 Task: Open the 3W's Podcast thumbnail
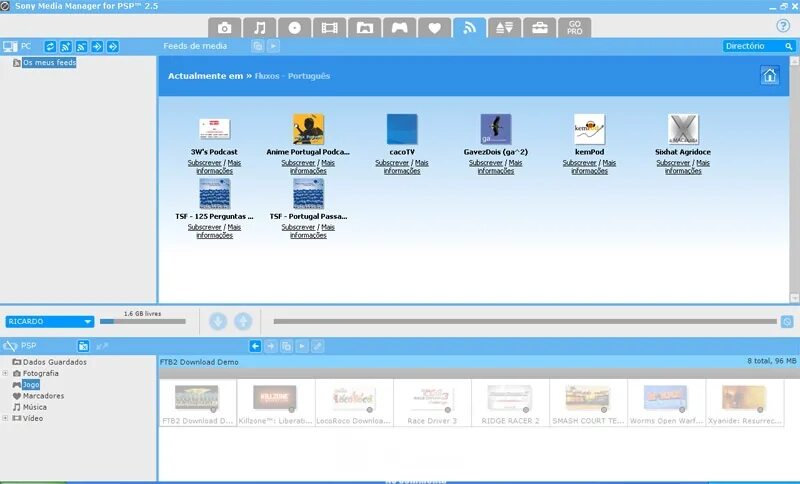[214, 129]
